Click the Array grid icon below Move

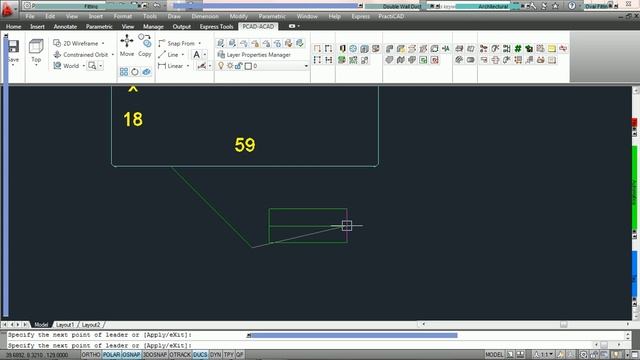click(124, 72)
